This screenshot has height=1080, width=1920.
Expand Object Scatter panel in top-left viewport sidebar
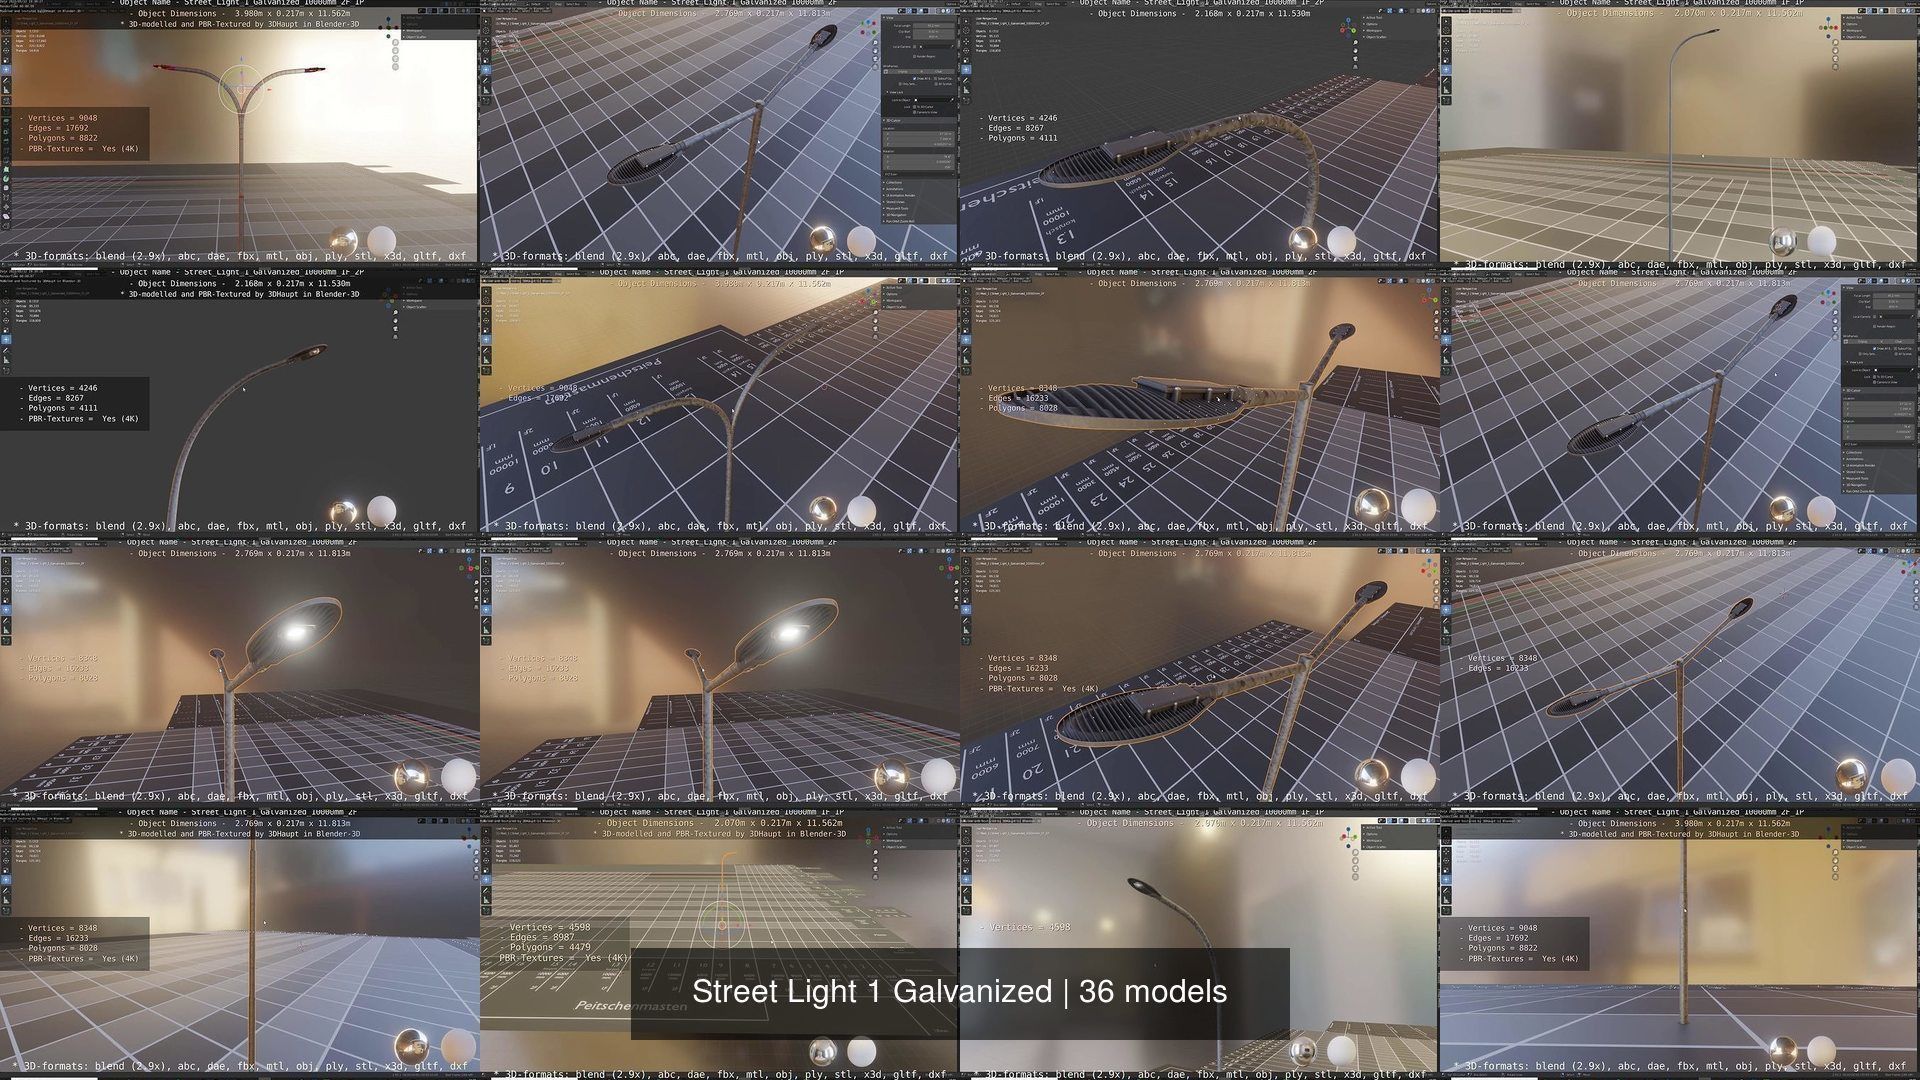tap(416, 37)
